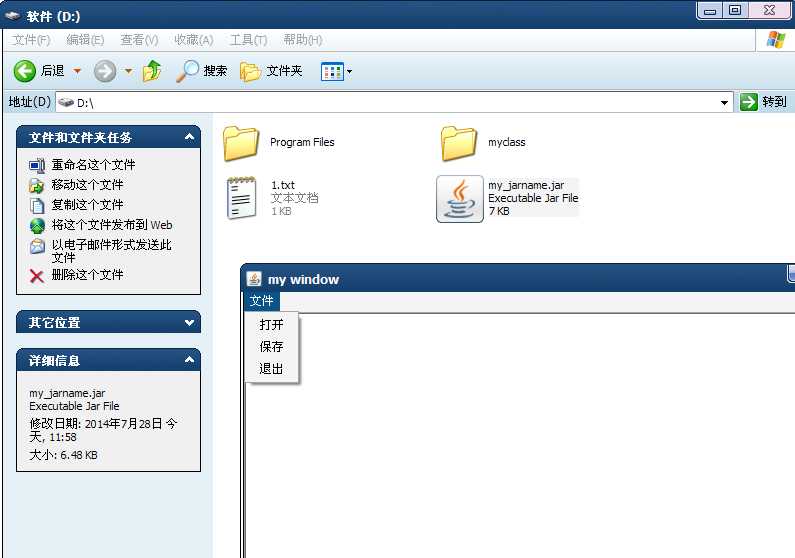The width and height of the screenshot is (795, 558).
Task: Select the 1.txt notepad file icon
Action: click(x=241, y=197)
